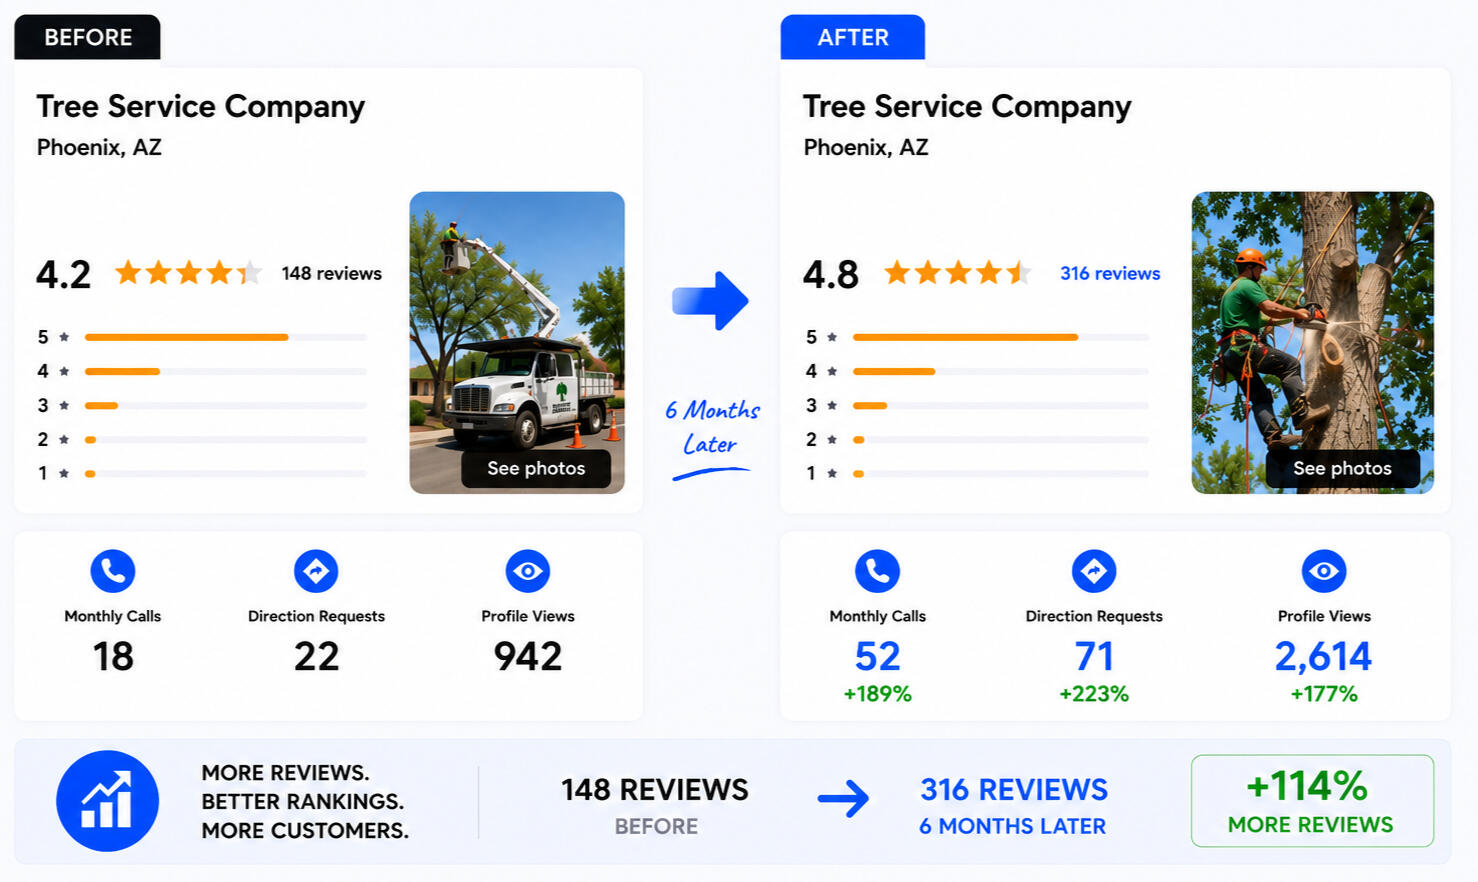Click the Profile Views eye icon in Before panel

pos(528,571)
